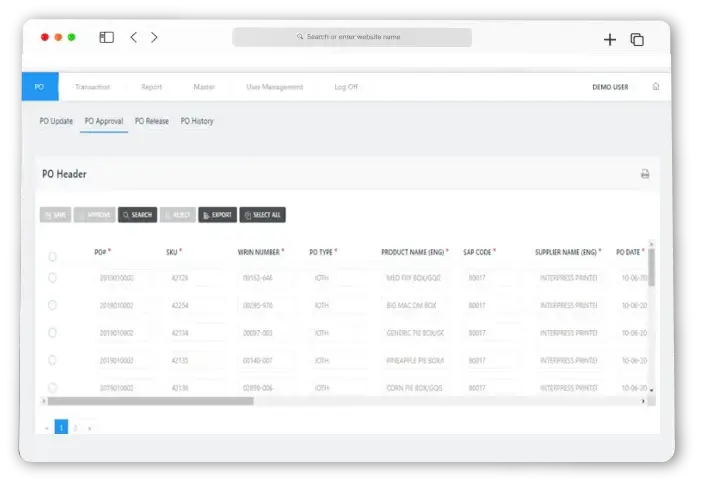Toggle the browser sidebar icon
This screenshot has height=485, width=701.
point(106,38)
